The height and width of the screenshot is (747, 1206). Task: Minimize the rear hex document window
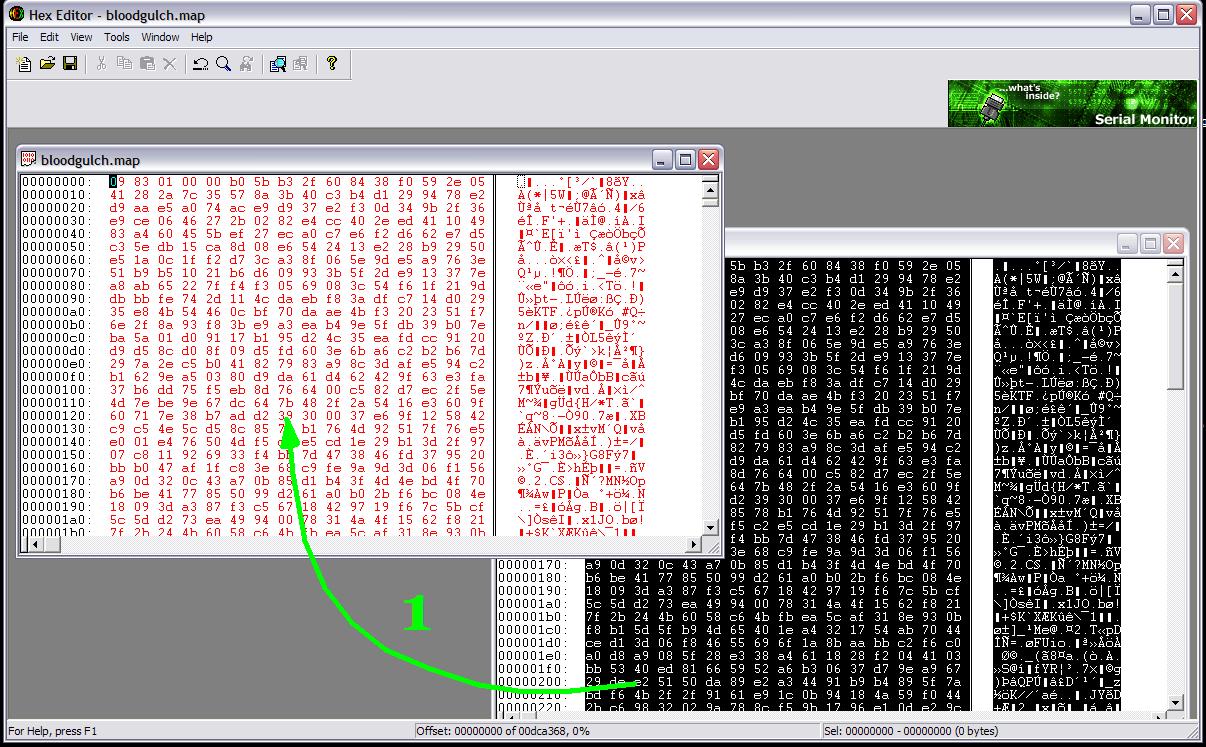point(1128,243)
